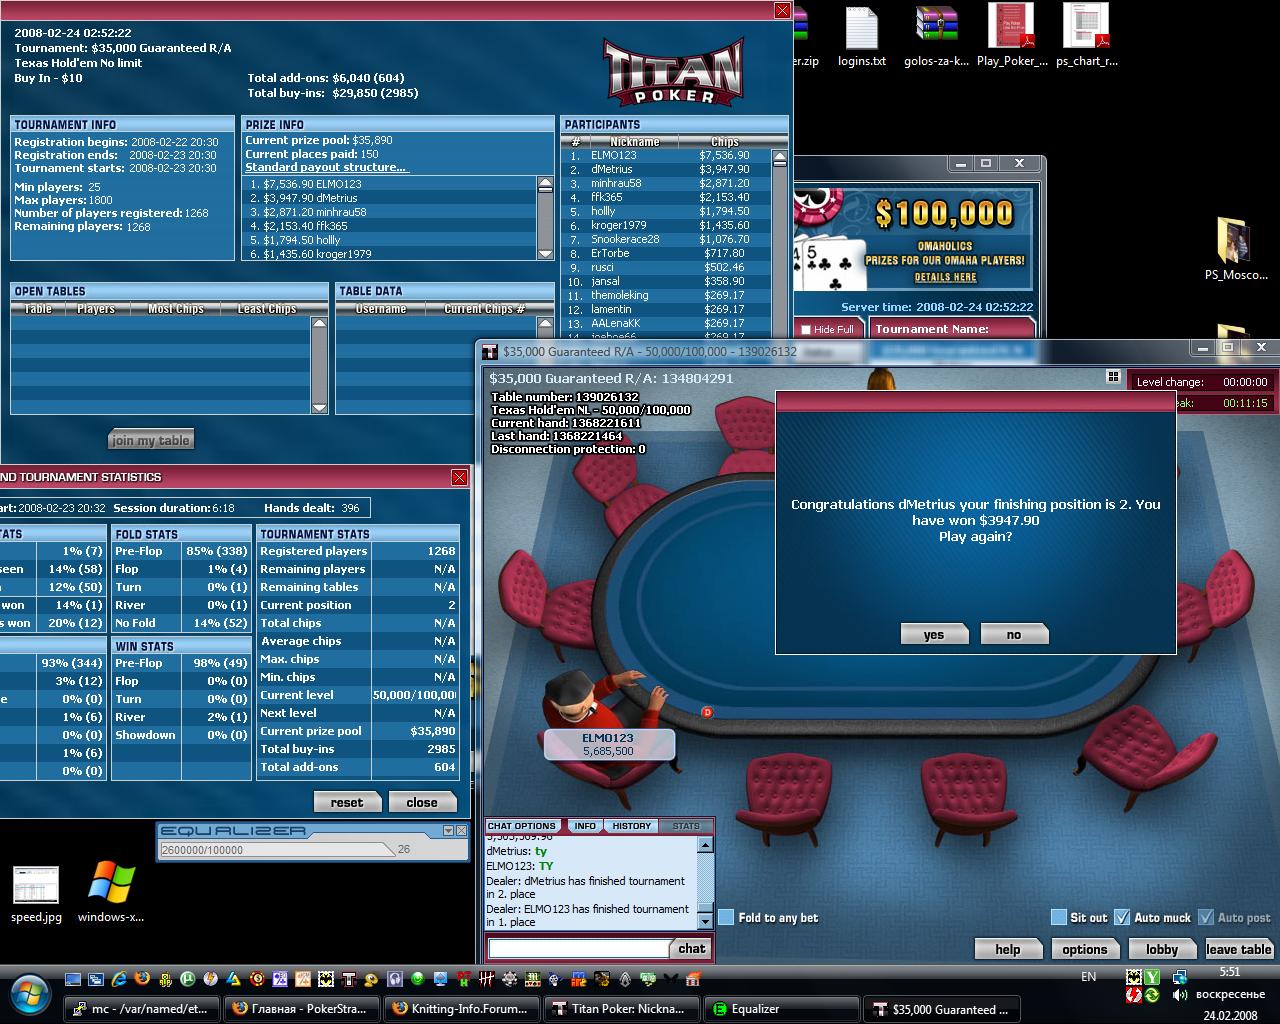
Task: Click the table layout grid icon
Action: [x=1112, y=377]
